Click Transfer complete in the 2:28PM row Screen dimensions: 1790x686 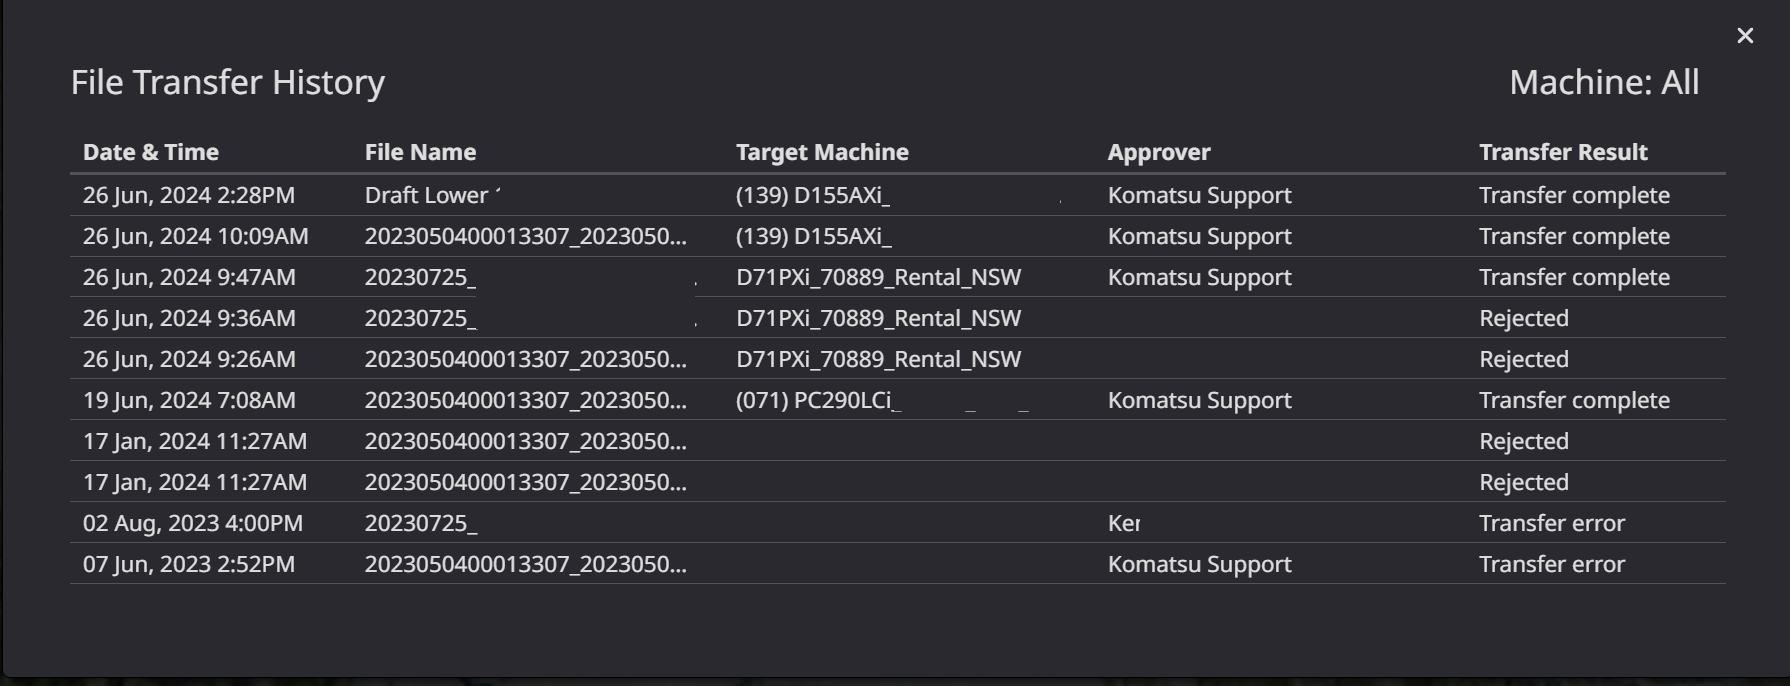1574,195
